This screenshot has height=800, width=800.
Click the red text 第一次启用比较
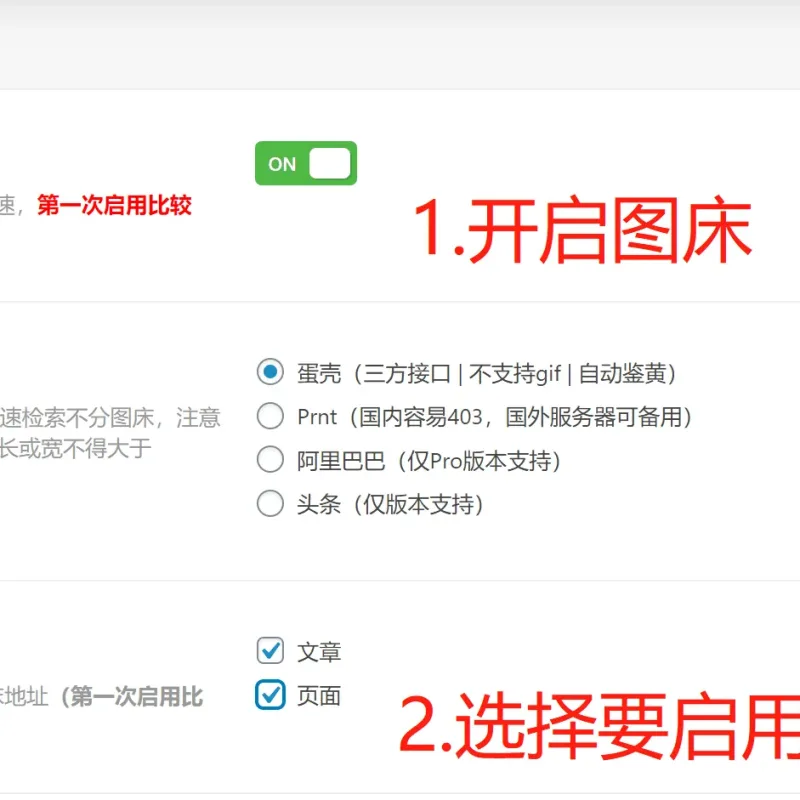[114, 205]
